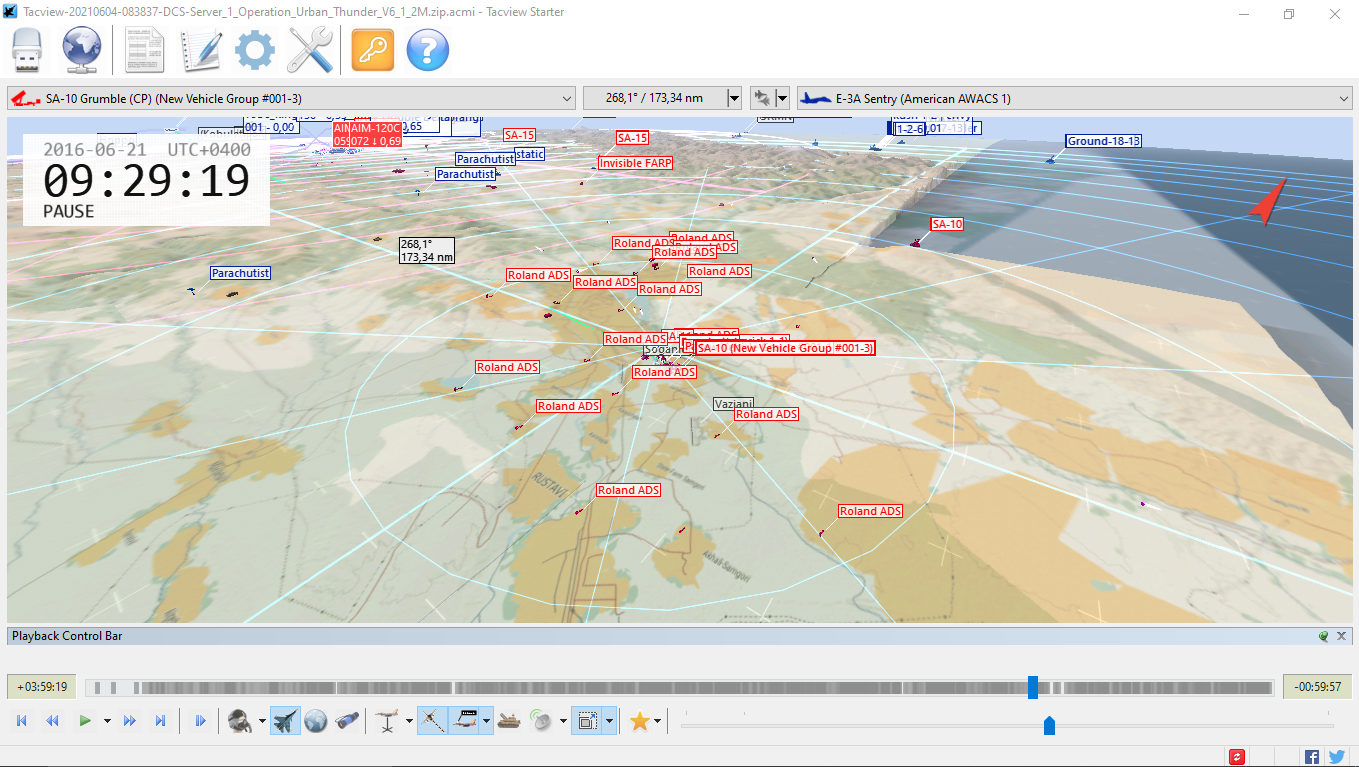This screenshot has width=1359, height=767.
Task: Expand the dropdown next to relative view icon
Action: (782, 98)
